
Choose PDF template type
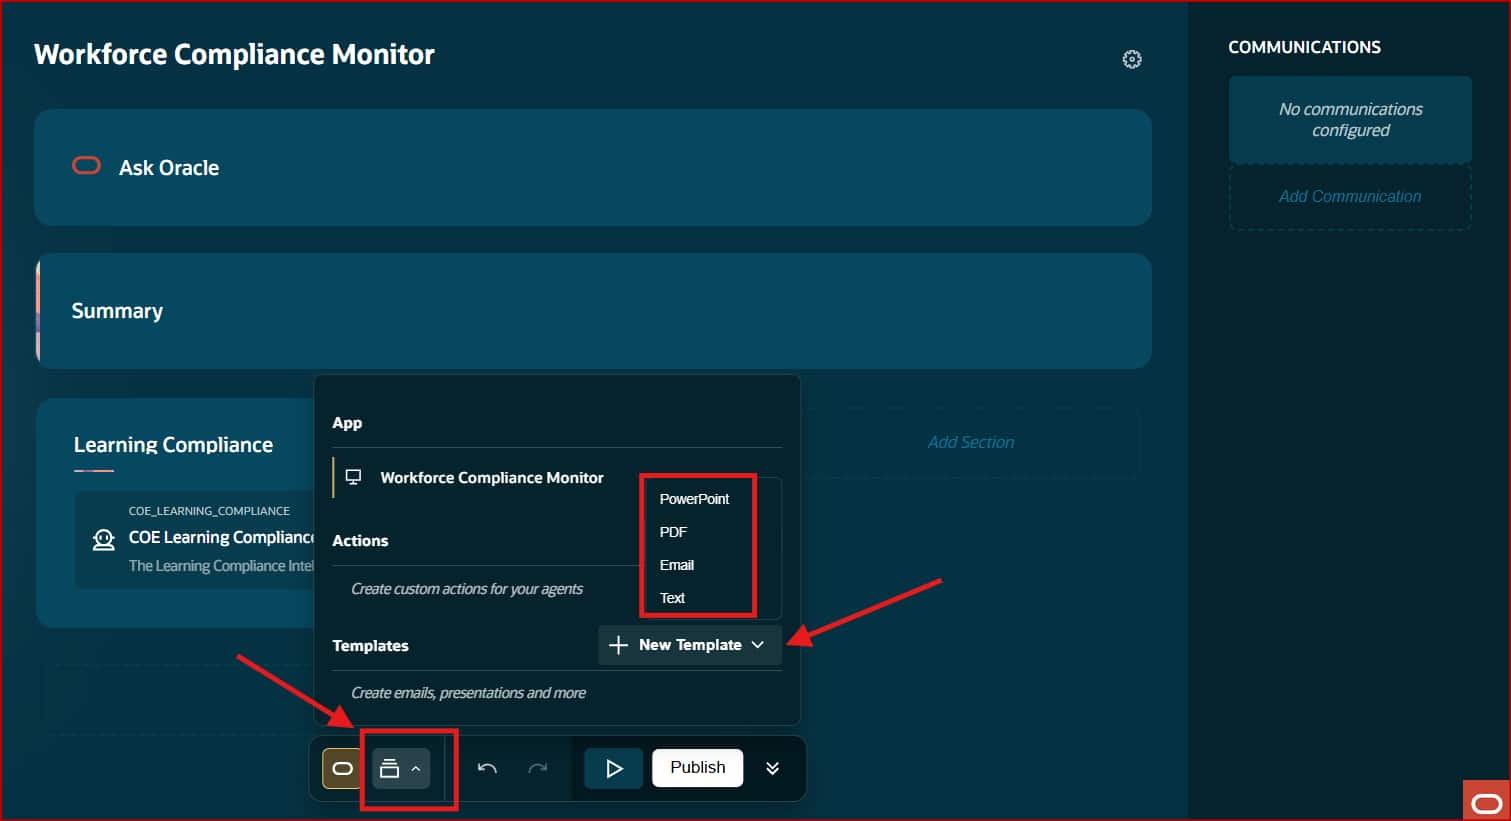pyautogui.click(x=673, y=532)
